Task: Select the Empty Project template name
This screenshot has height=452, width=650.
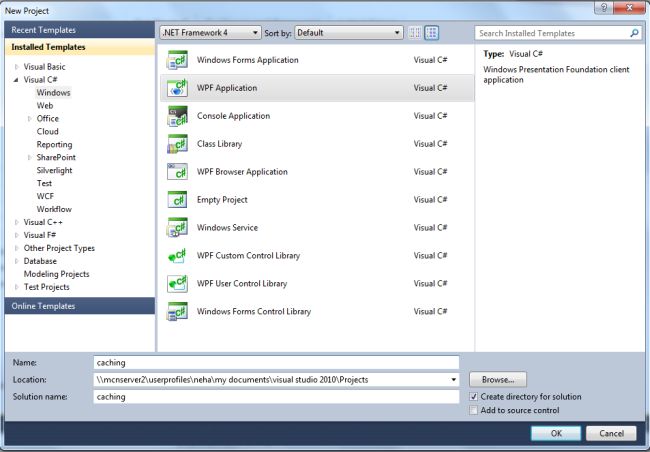Action: (x=222, y=200)
